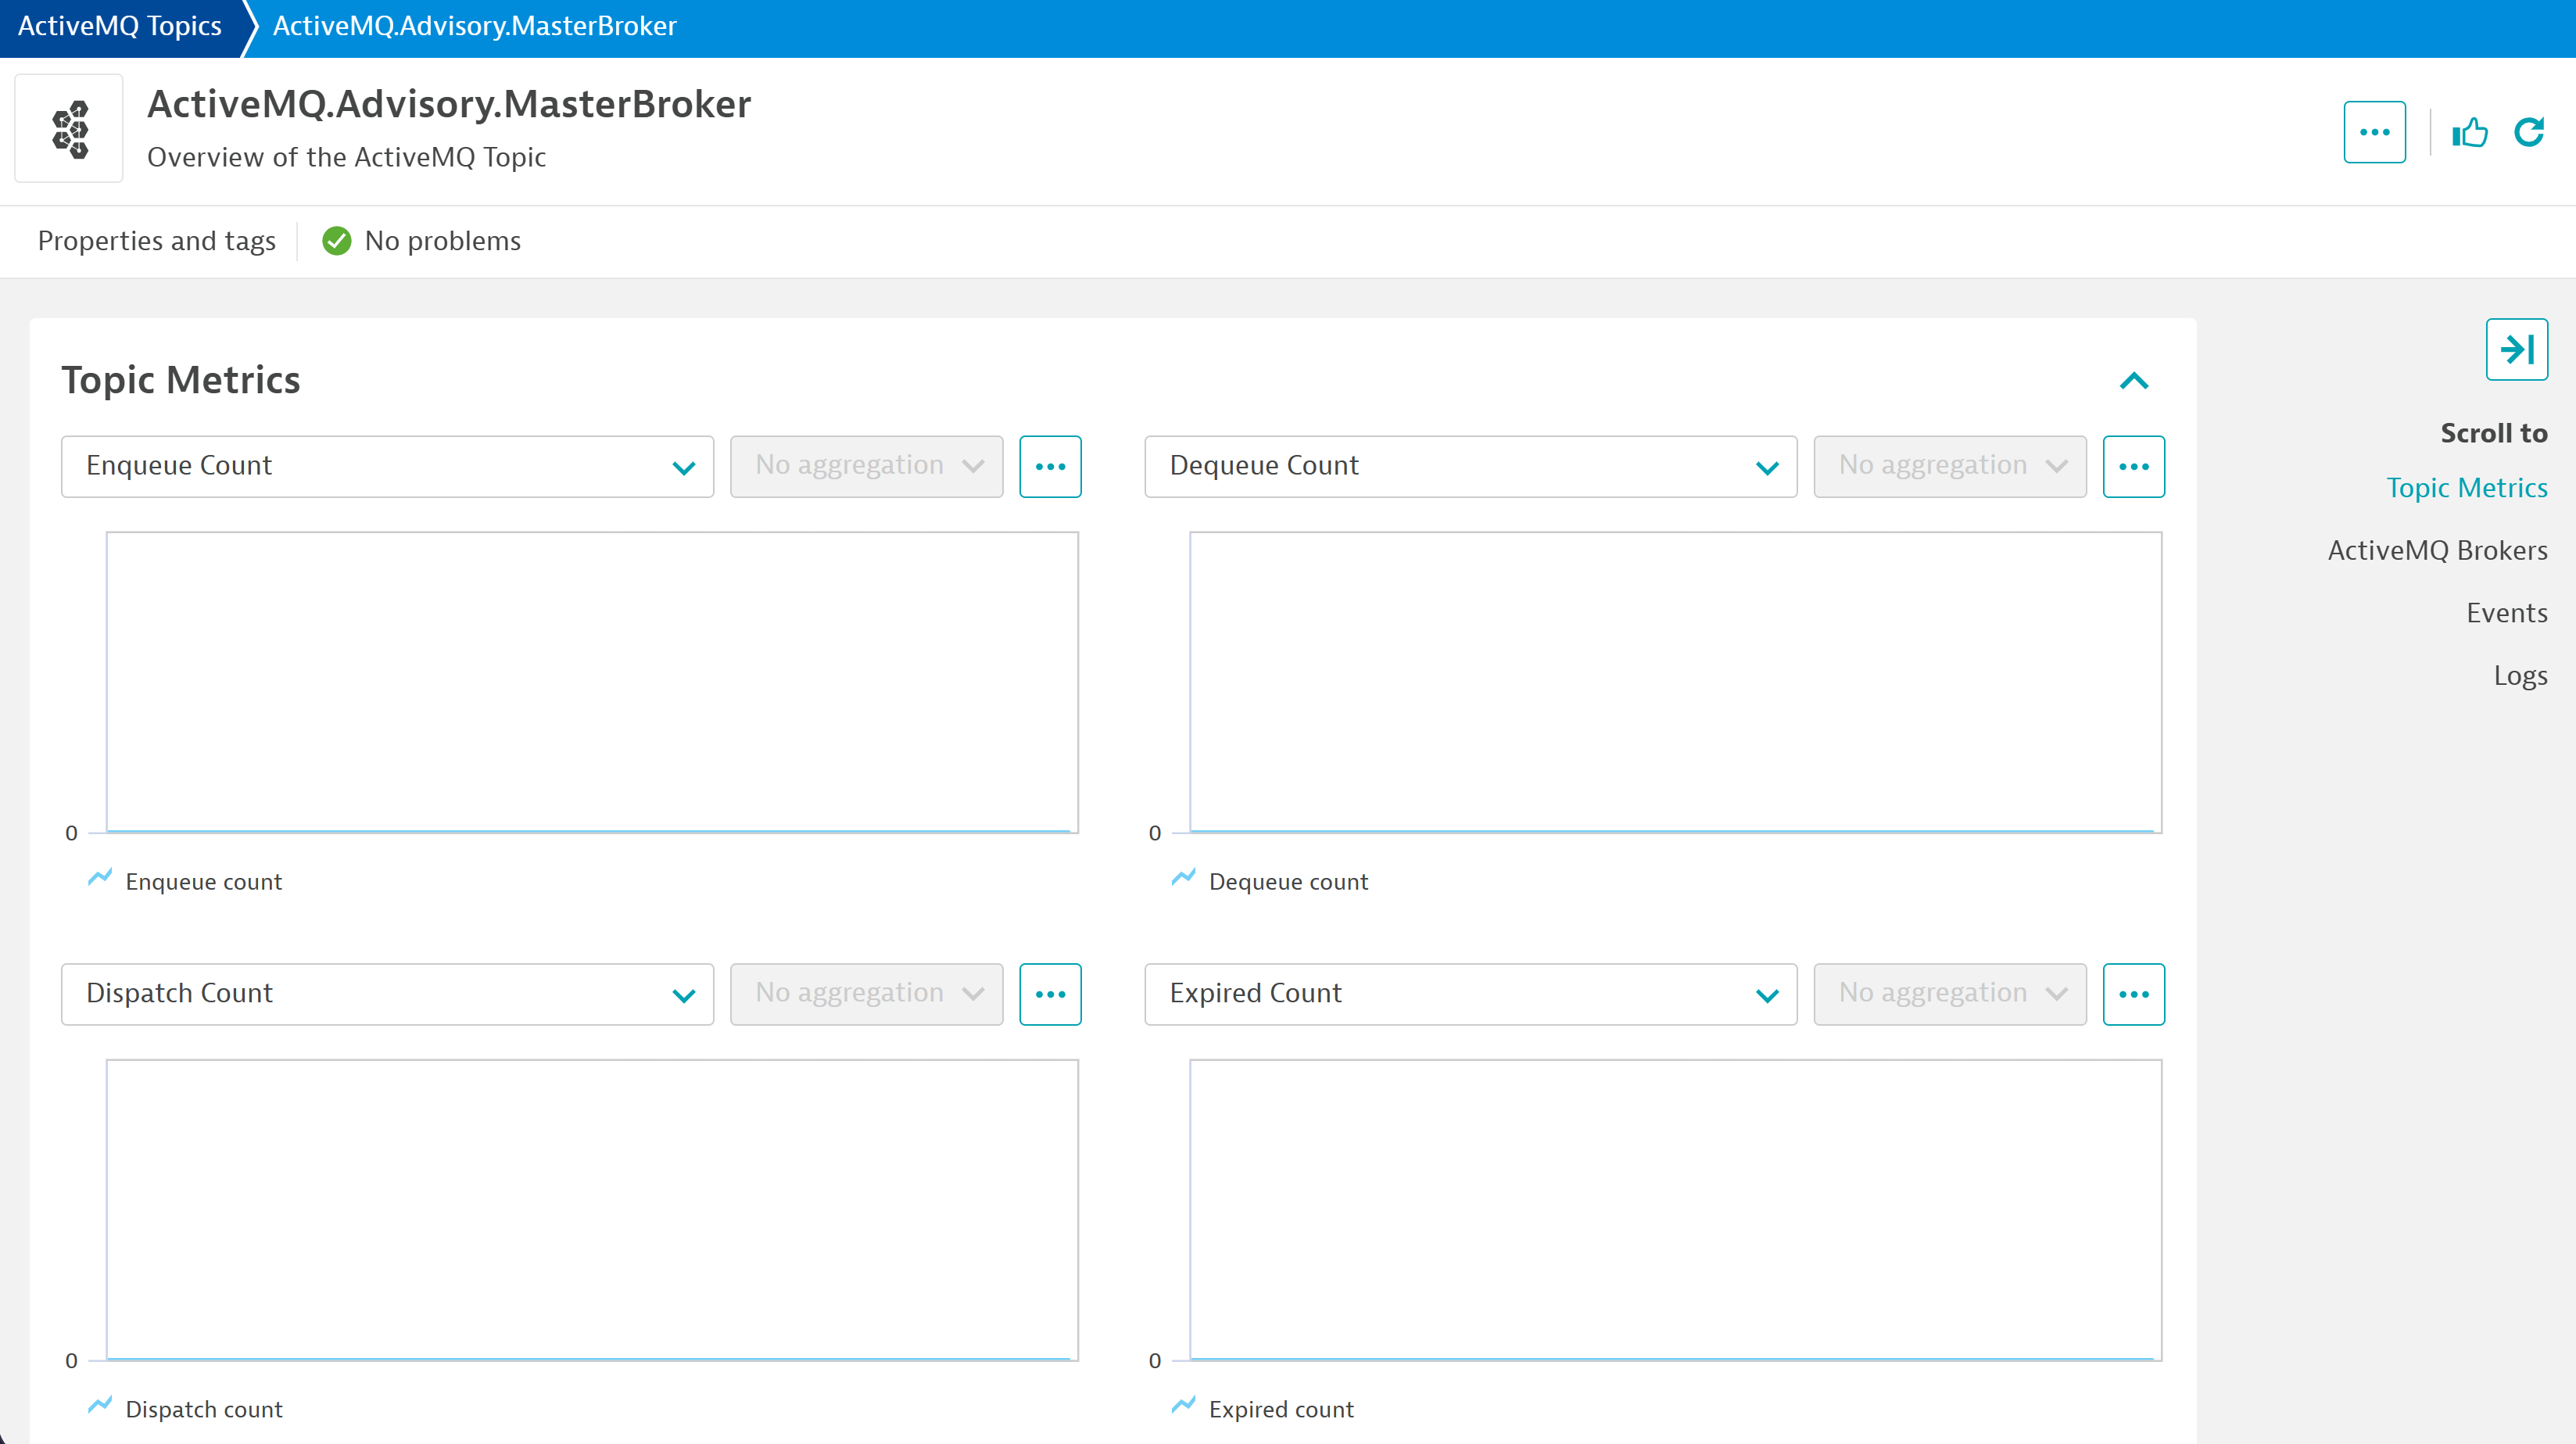Open aggregation dropdown beside Dequeue Count
The image size is (2576, 1444).
point(1950,466)
